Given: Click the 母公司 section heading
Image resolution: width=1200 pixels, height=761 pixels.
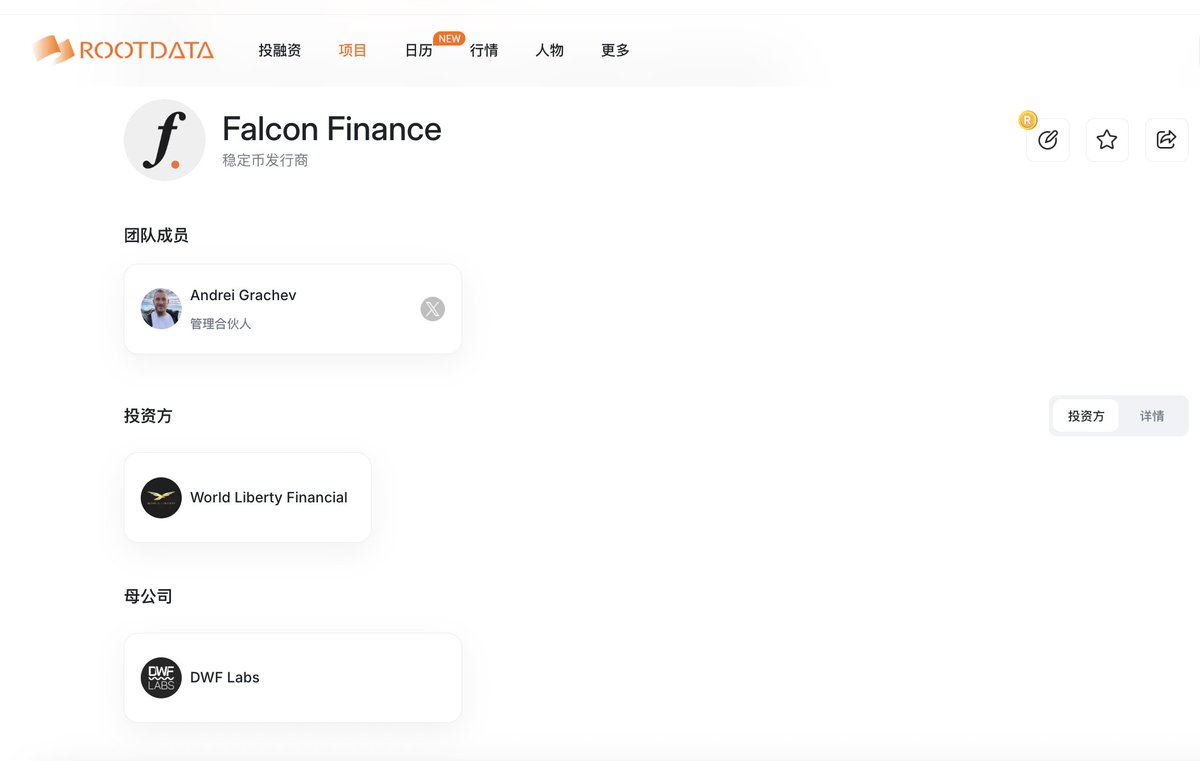Looking at the screenshot, I should [x=148, y=596].
